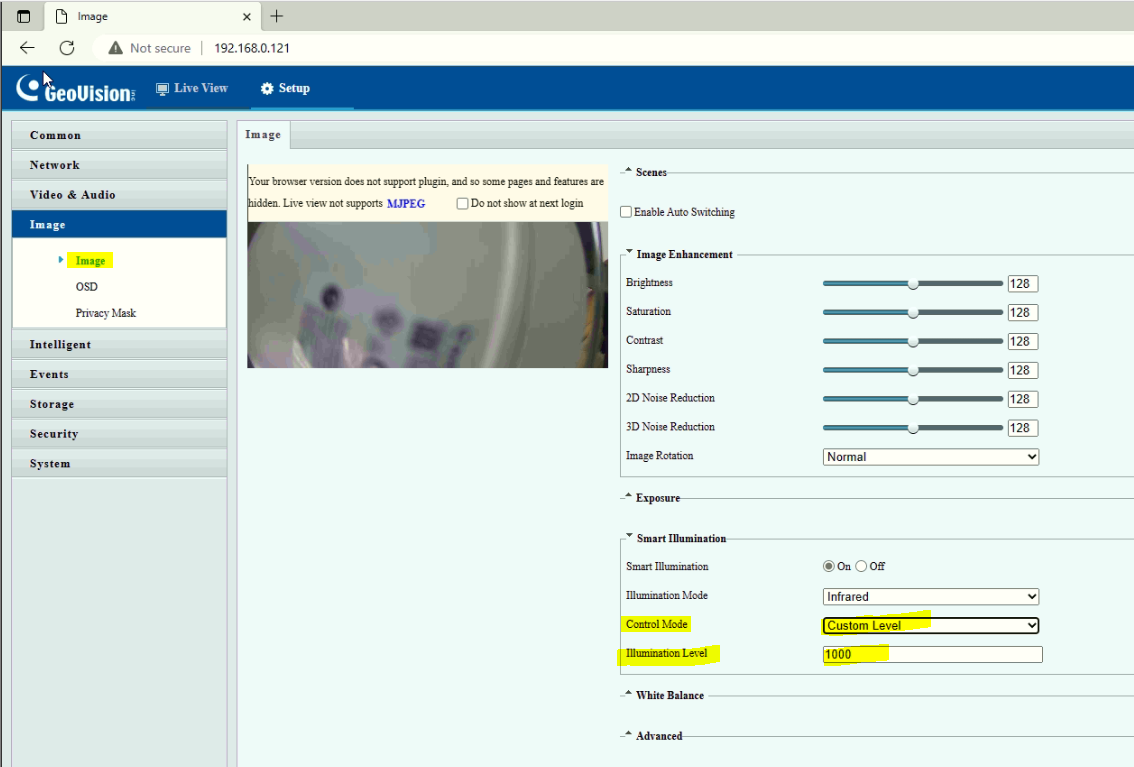Open the Privacy Mask submenu item

tap(106, 313)
